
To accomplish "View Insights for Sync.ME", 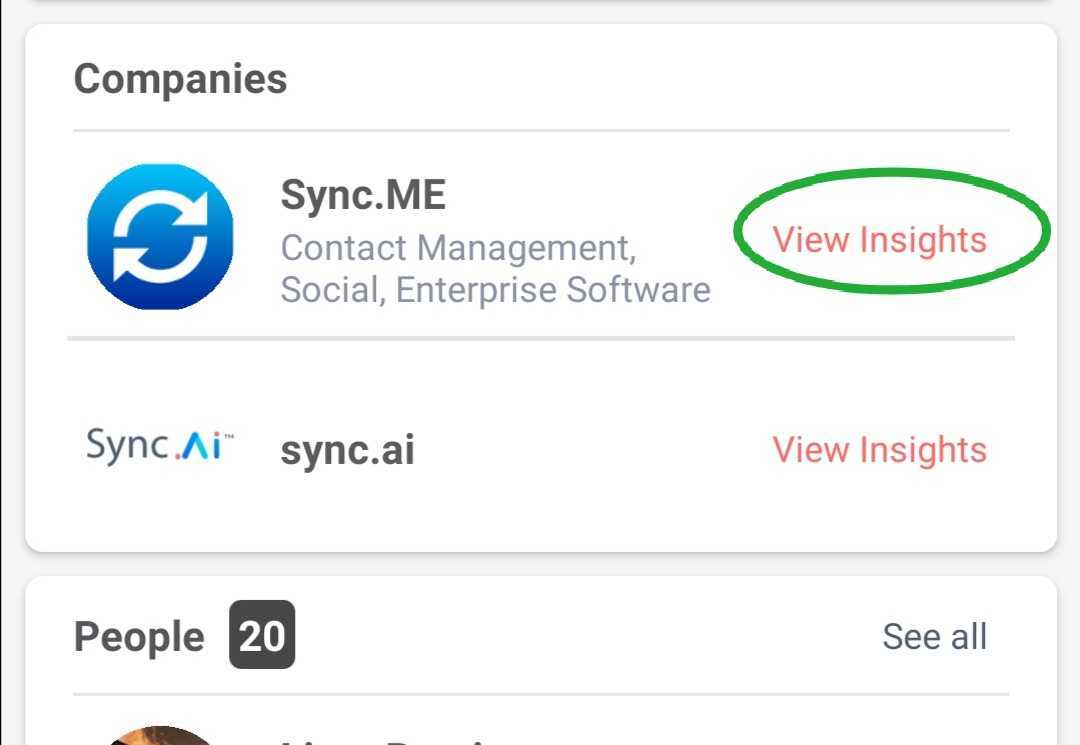I will pos(880,240).
